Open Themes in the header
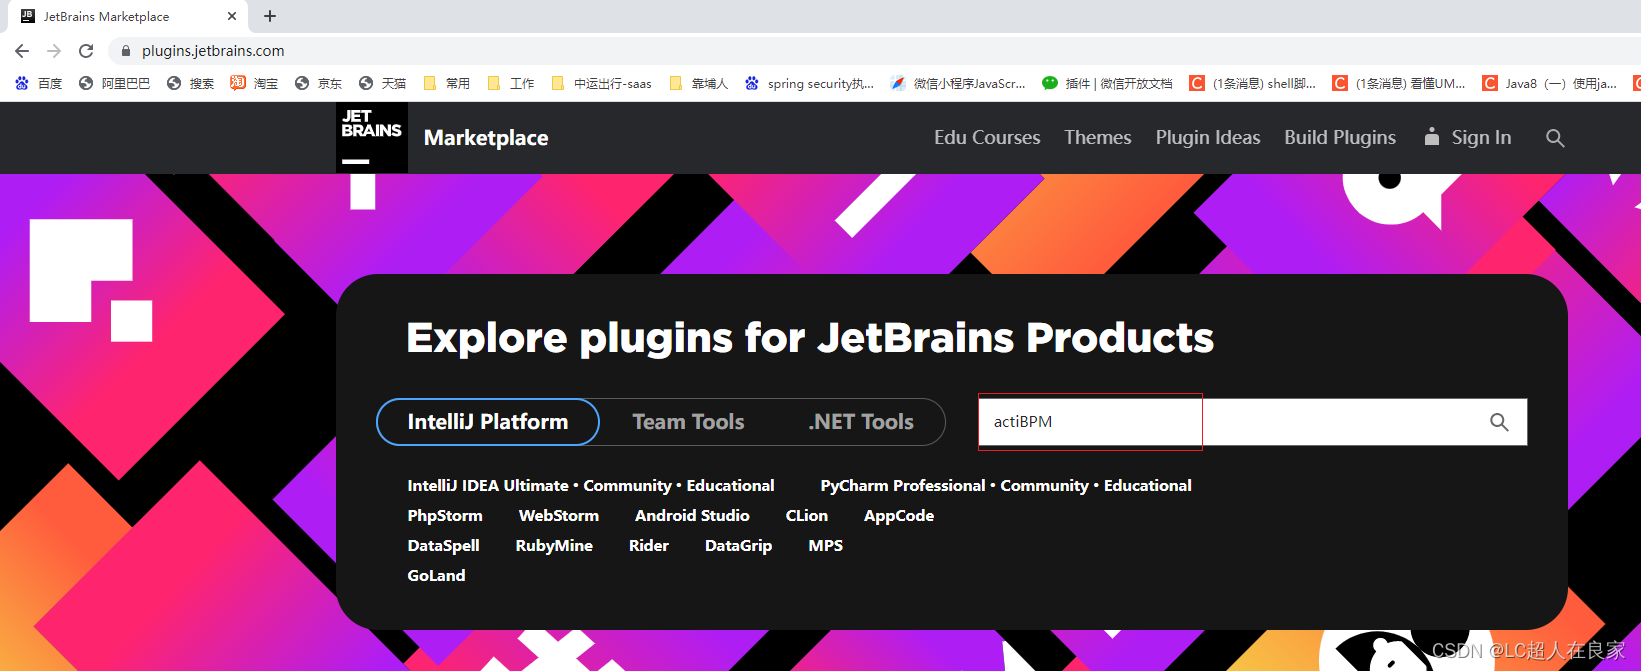The image size is (1641, 671). coord(1098,138)
